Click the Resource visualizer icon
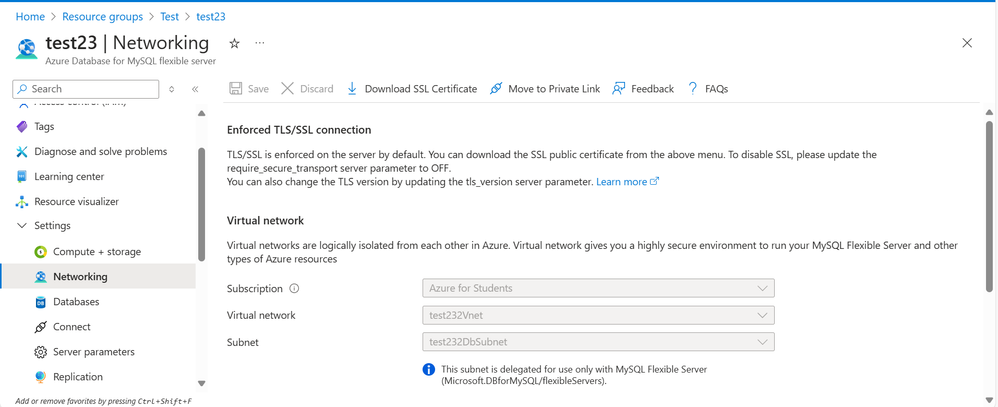 (x=22, y=202)
